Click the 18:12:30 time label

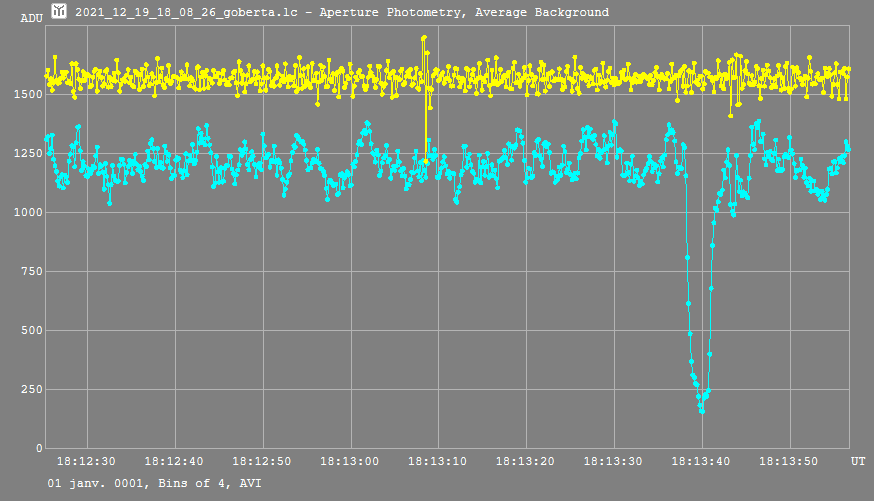[x=86, y=462]
